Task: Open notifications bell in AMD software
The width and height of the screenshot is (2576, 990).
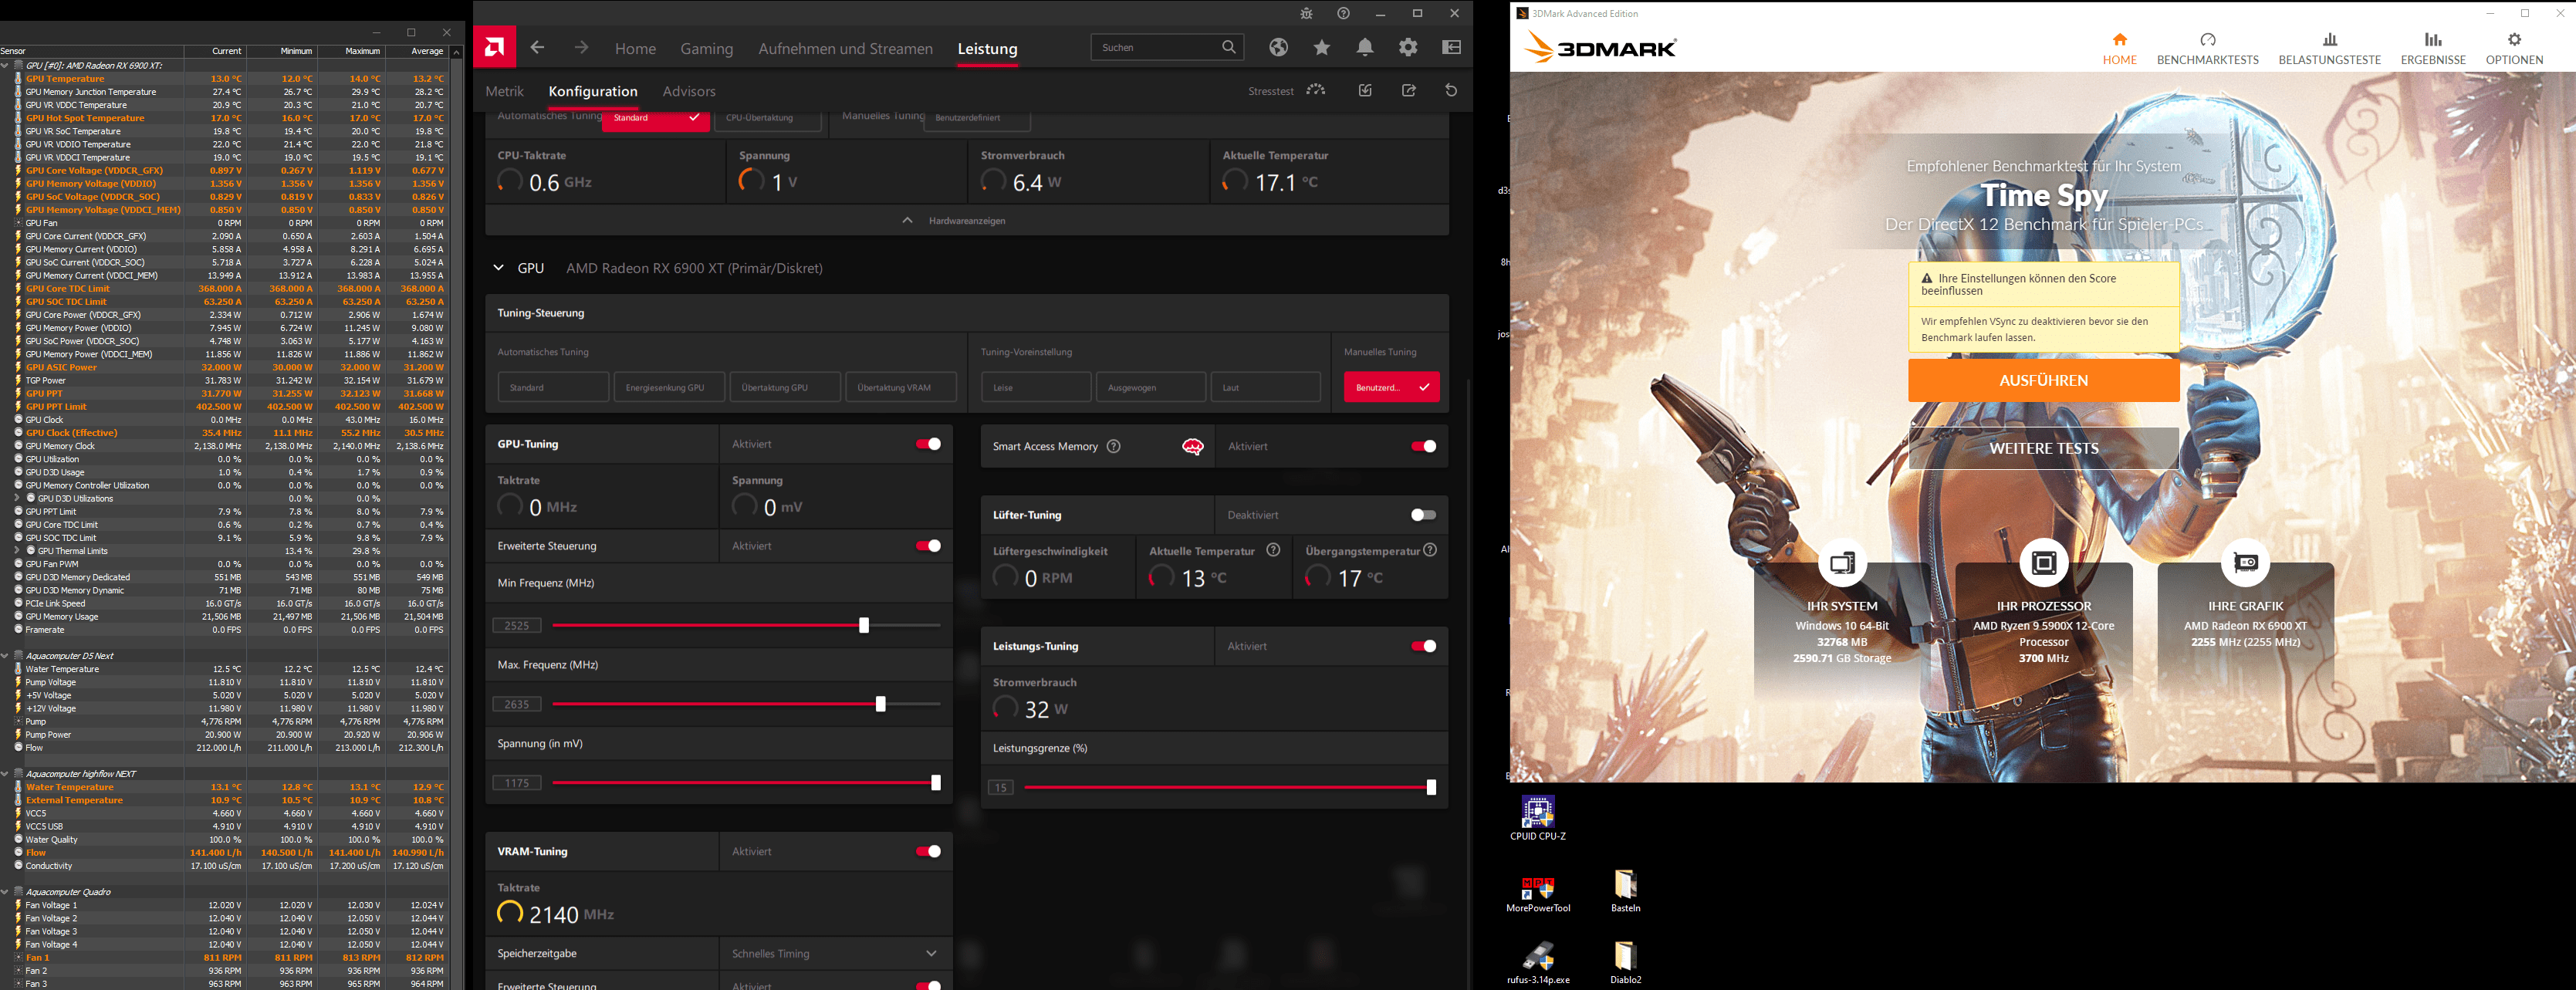Action: coord(1365,47)
